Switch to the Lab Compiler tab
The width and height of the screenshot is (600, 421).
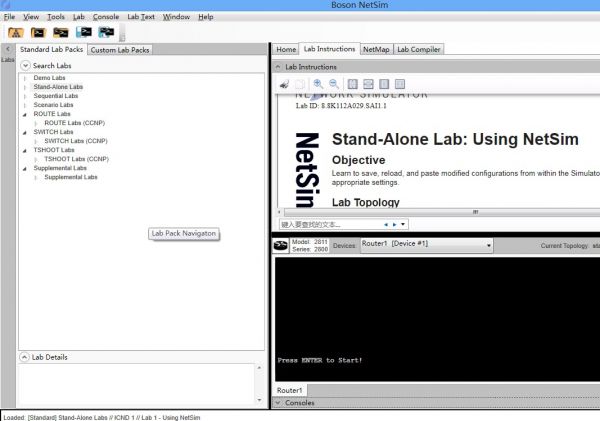pos(419,49)
